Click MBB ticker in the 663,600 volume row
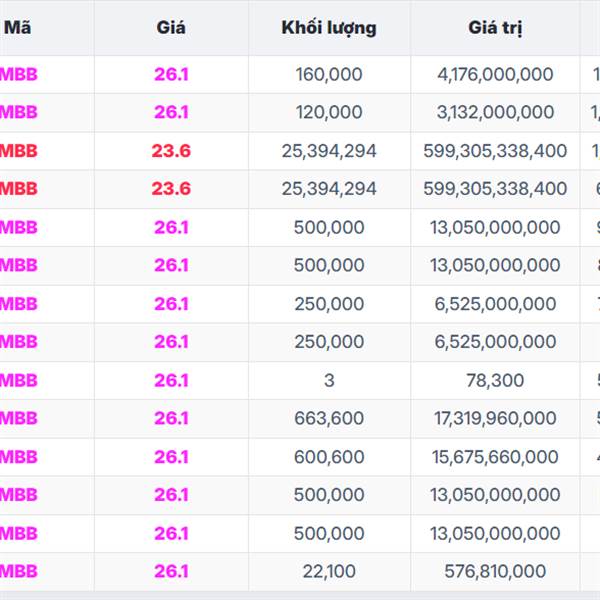 (18, 418)
